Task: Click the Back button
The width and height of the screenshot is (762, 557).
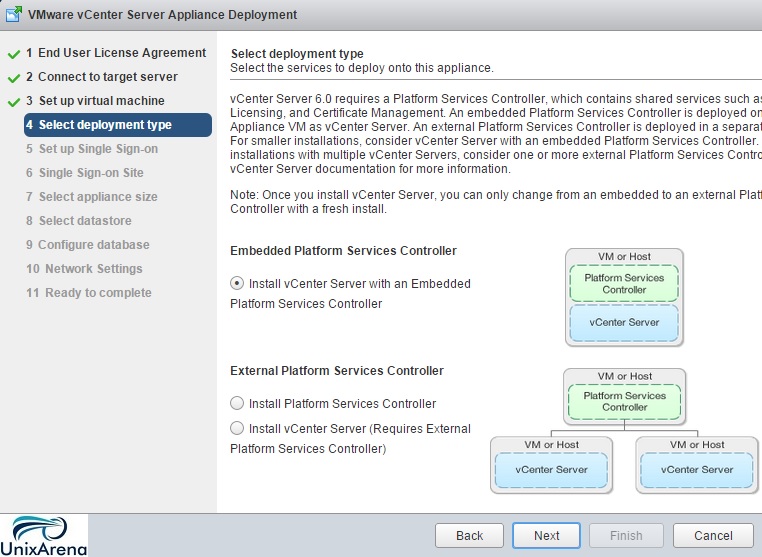Action: (469, 536)
